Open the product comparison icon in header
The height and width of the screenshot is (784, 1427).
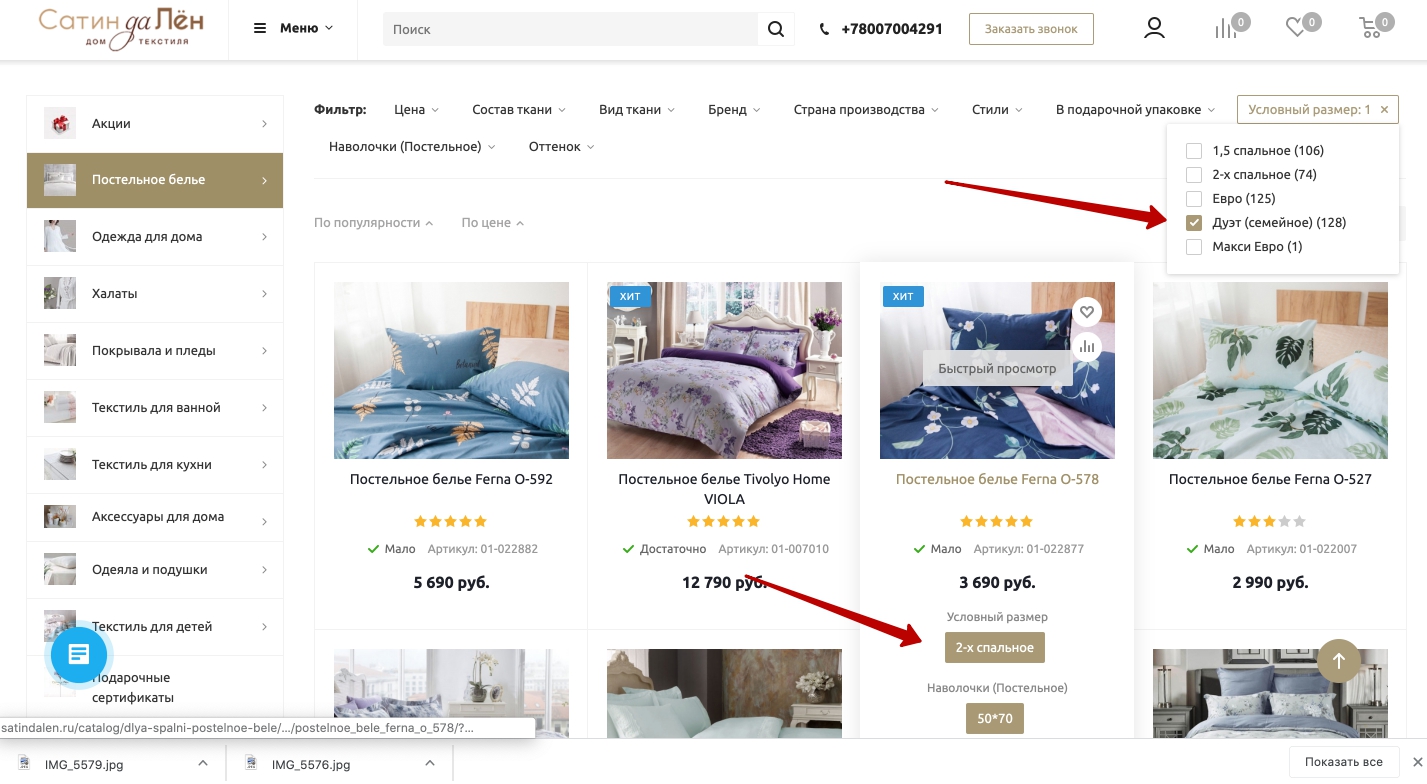coord(1226,29)
